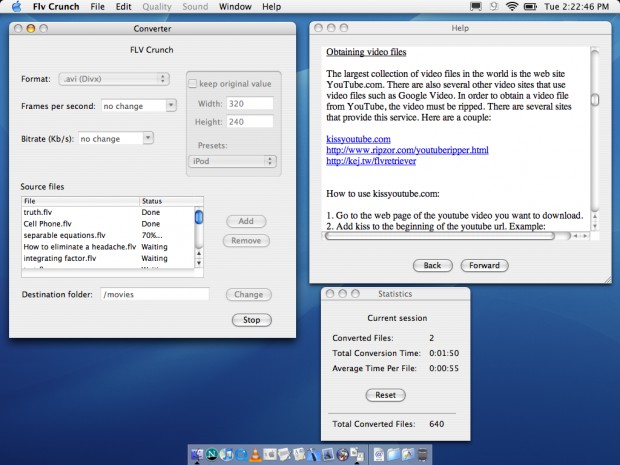Open the Apple menu
Screen dimensions: 620x465
click(16, 6)
